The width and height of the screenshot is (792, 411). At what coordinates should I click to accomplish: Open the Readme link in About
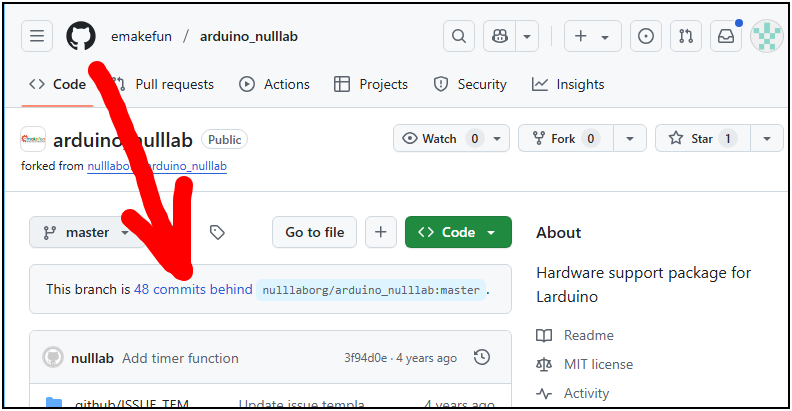[575, 335]
